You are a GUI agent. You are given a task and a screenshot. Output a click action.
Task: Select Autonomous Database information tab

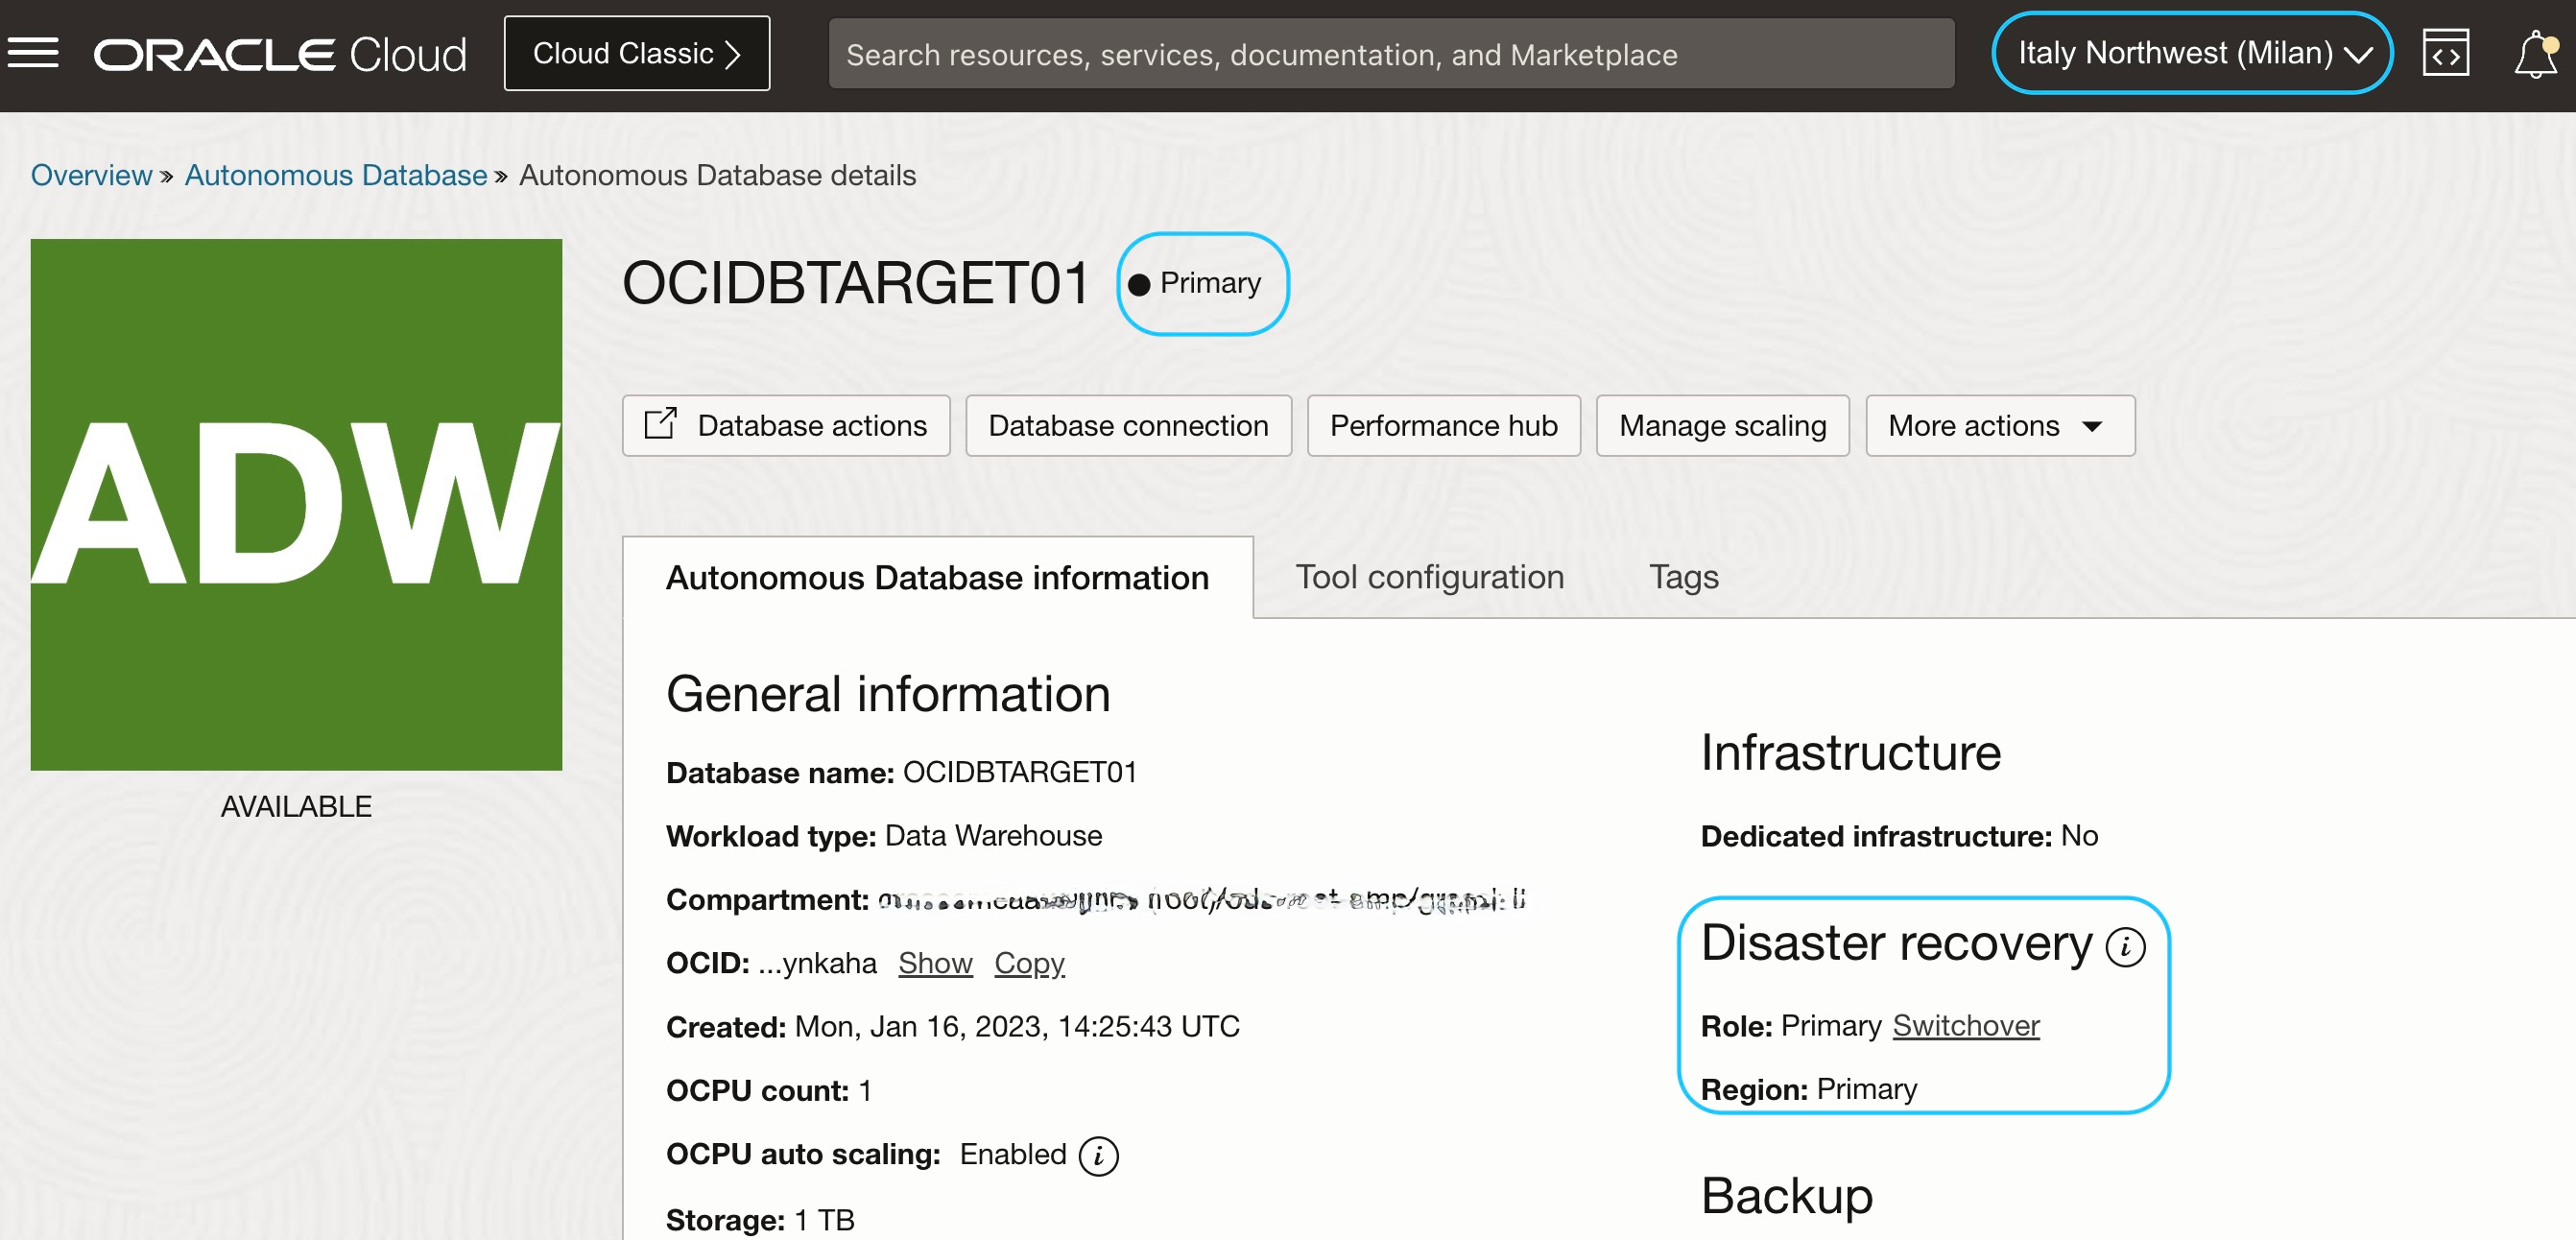[937, 578]
